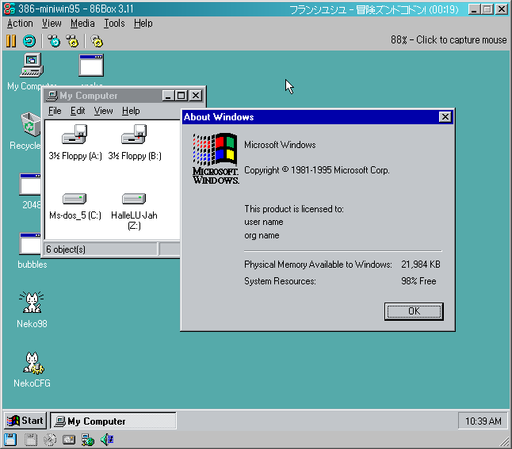Close the About Windows dialog
The image size is (512, 449).
click(x=445, y=117)
